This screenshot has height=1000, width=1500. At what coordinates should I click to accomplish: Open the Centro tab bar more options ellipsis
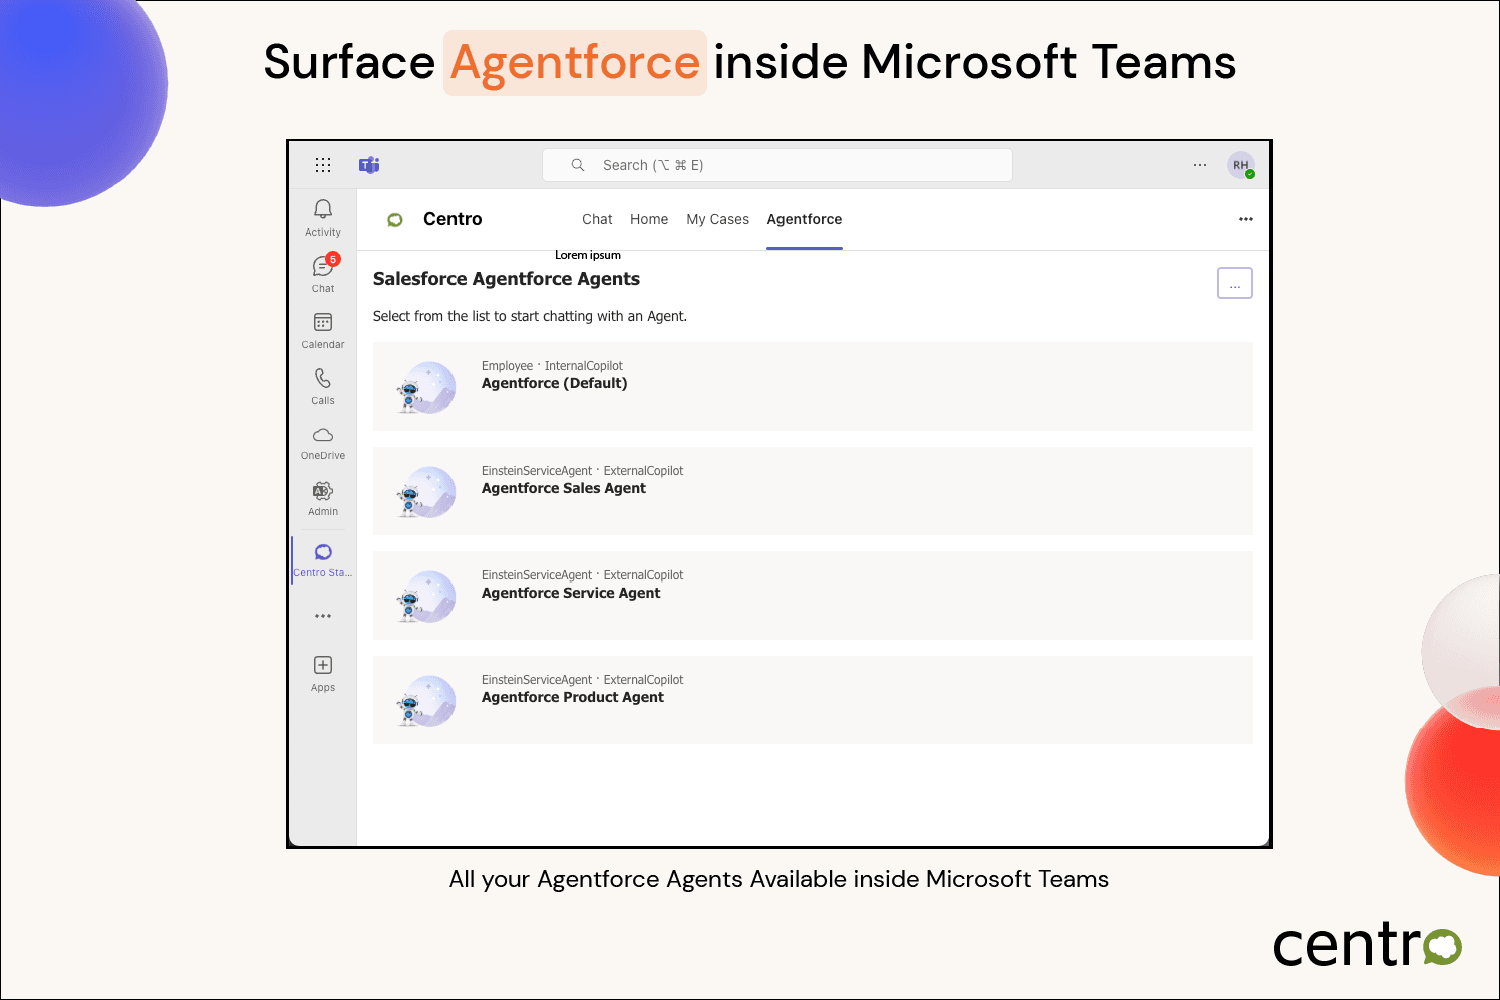coord(1246,219)
